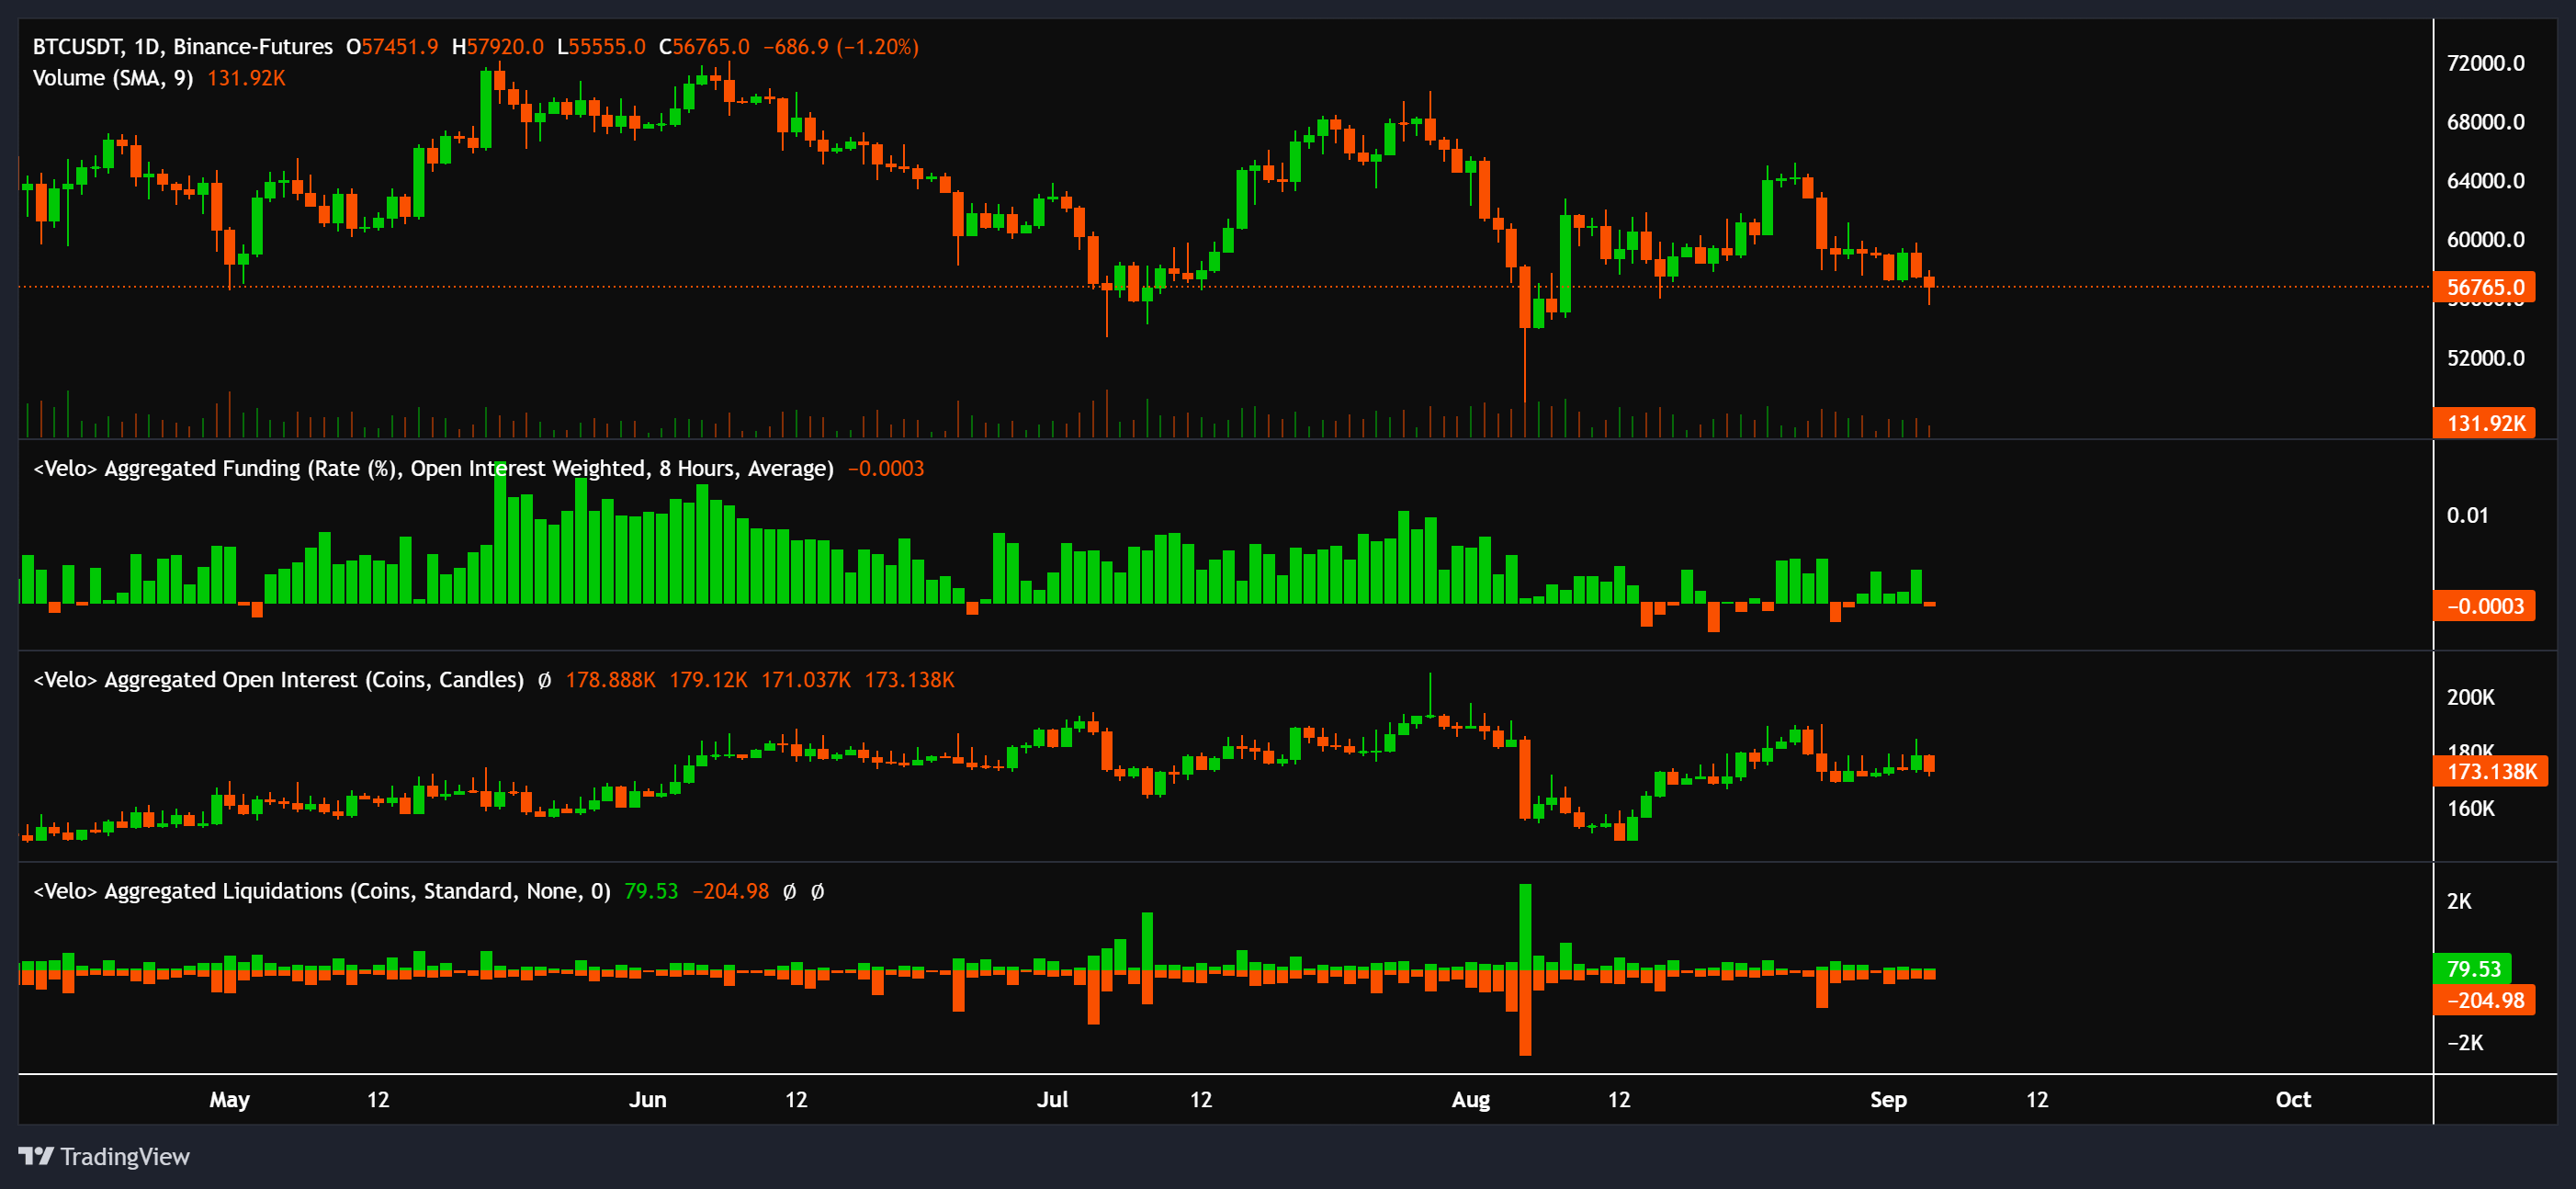Click the 56765.0 current price tag
The width and height of the screenshot is (2576, 1189).
(2484, 288)
